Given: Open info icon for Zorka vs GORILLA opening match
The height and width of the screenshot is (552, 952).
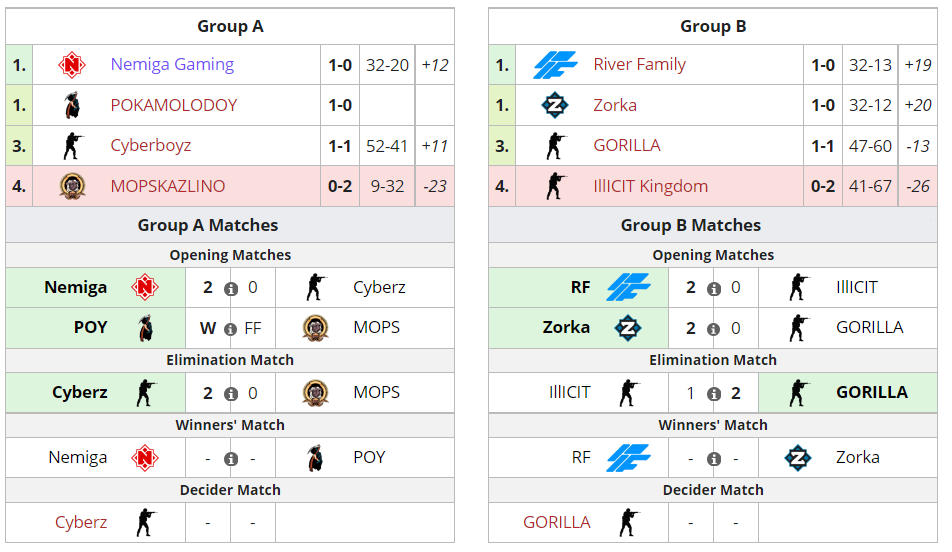Looking at the screenshot, I should pyautogui.click(x=714, y=328).
